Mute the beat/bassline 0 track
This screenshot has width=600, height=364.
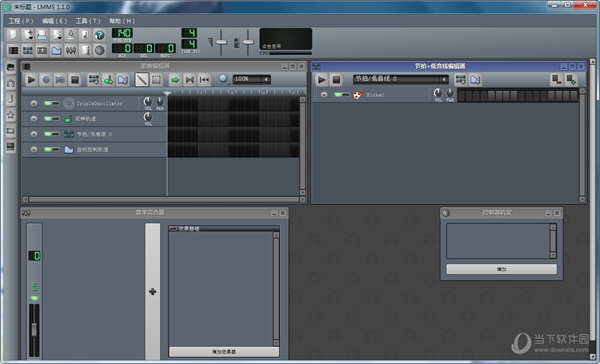pyautogui.click(x=47, y=134)
